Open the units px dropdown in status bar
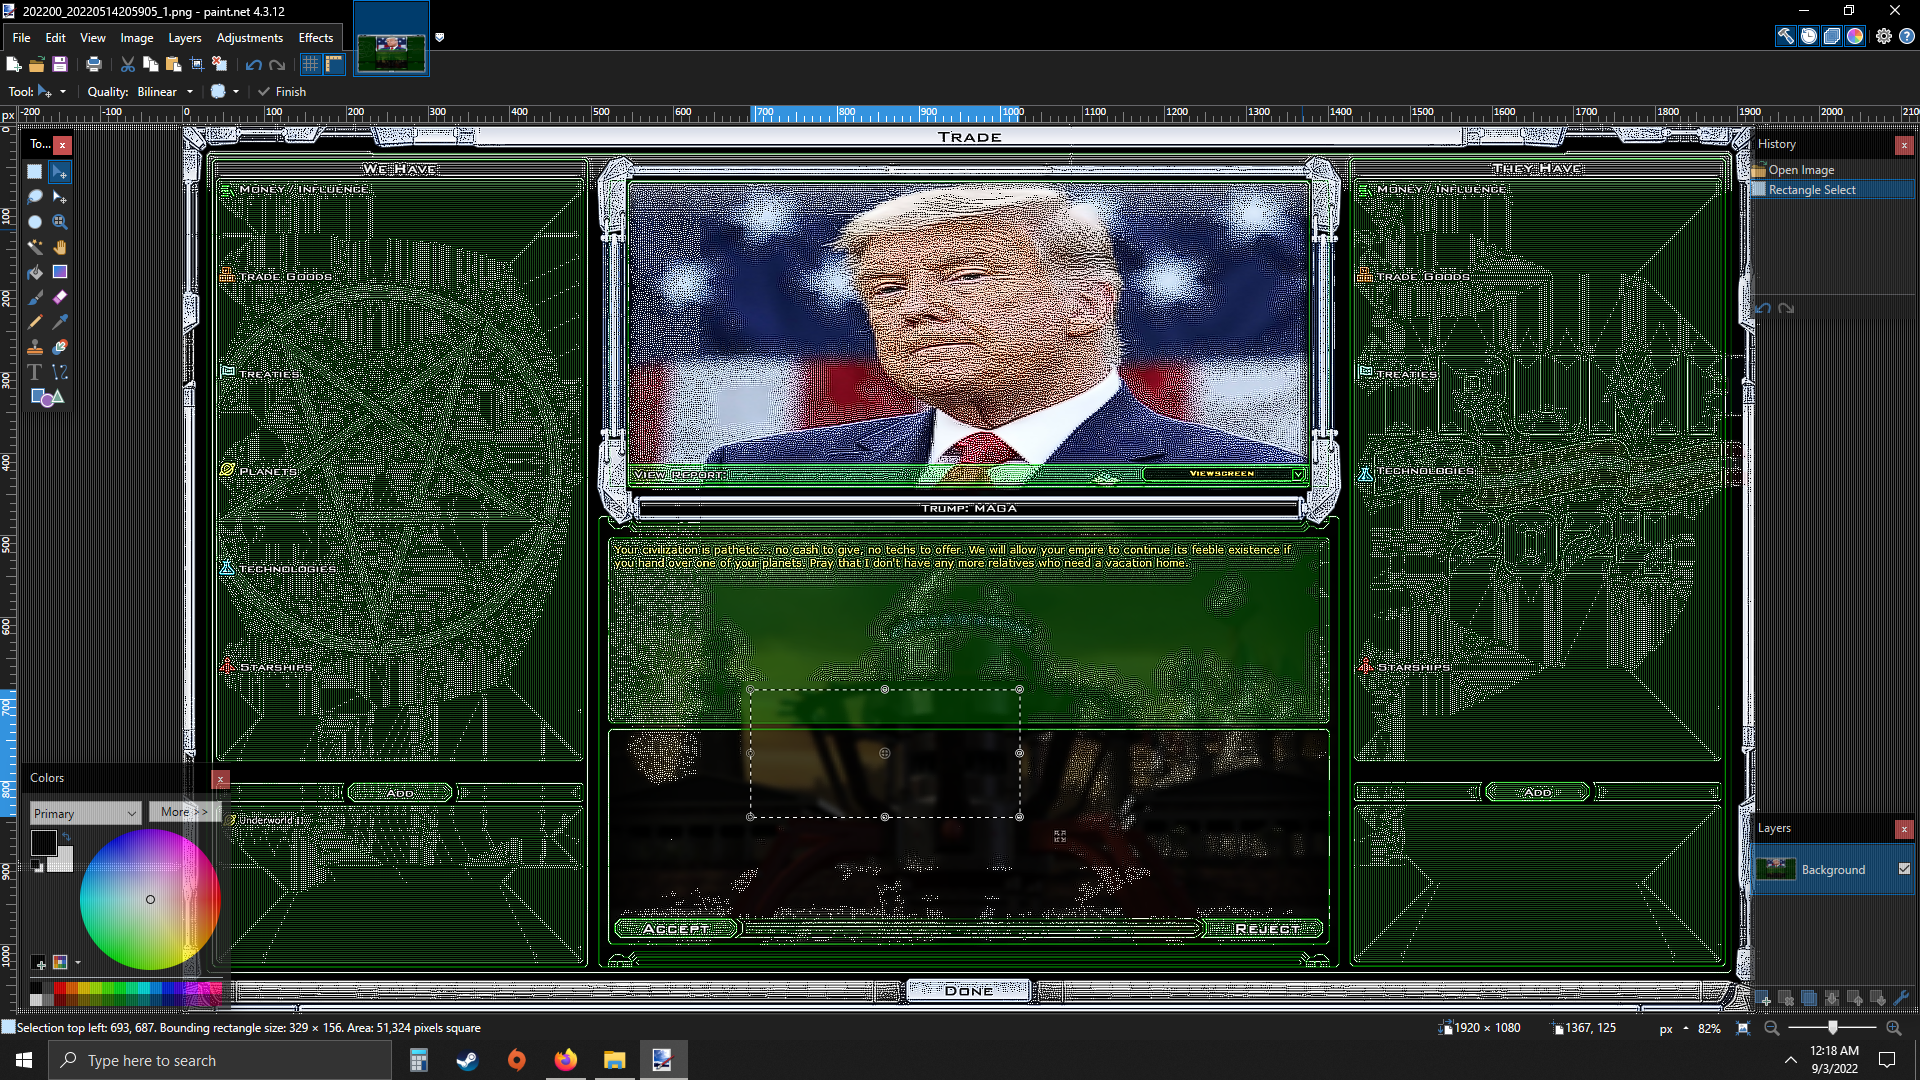Image resolution: width=1920 pixels, height=1080 pixels. [1673, 1028]
